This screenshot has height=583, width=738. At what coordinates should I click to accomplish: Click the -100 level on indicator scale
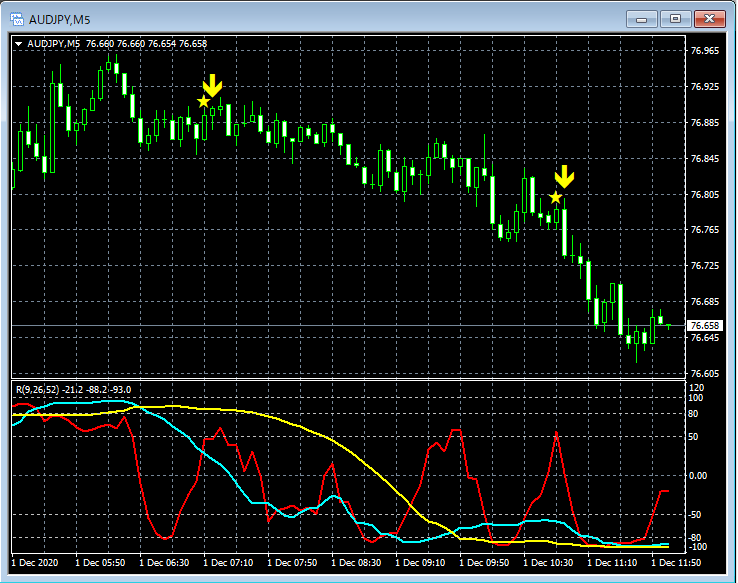click(x=698, y=547)
